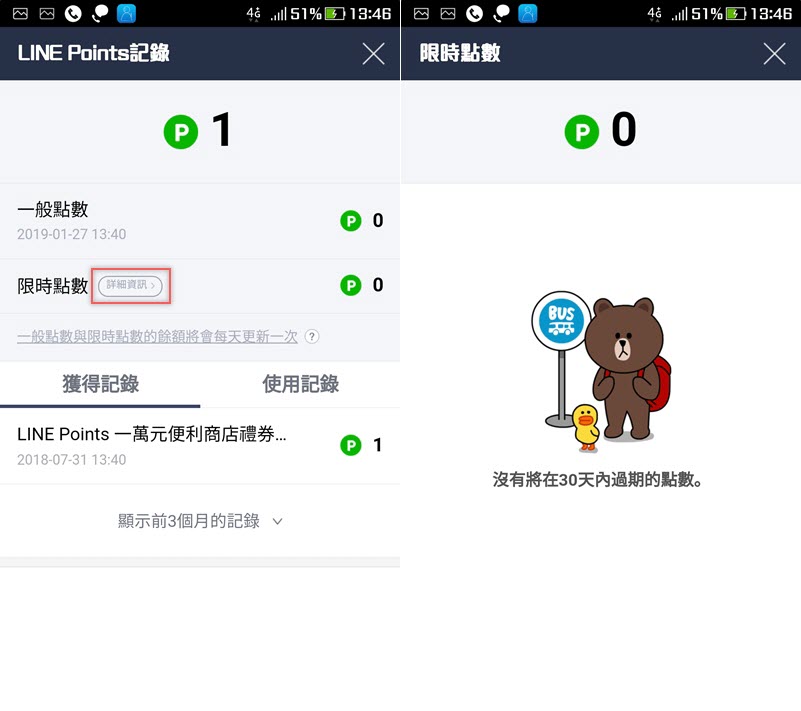801x711 pixels.
Task: Tap the question mark help icon
Action: [312, 337]
